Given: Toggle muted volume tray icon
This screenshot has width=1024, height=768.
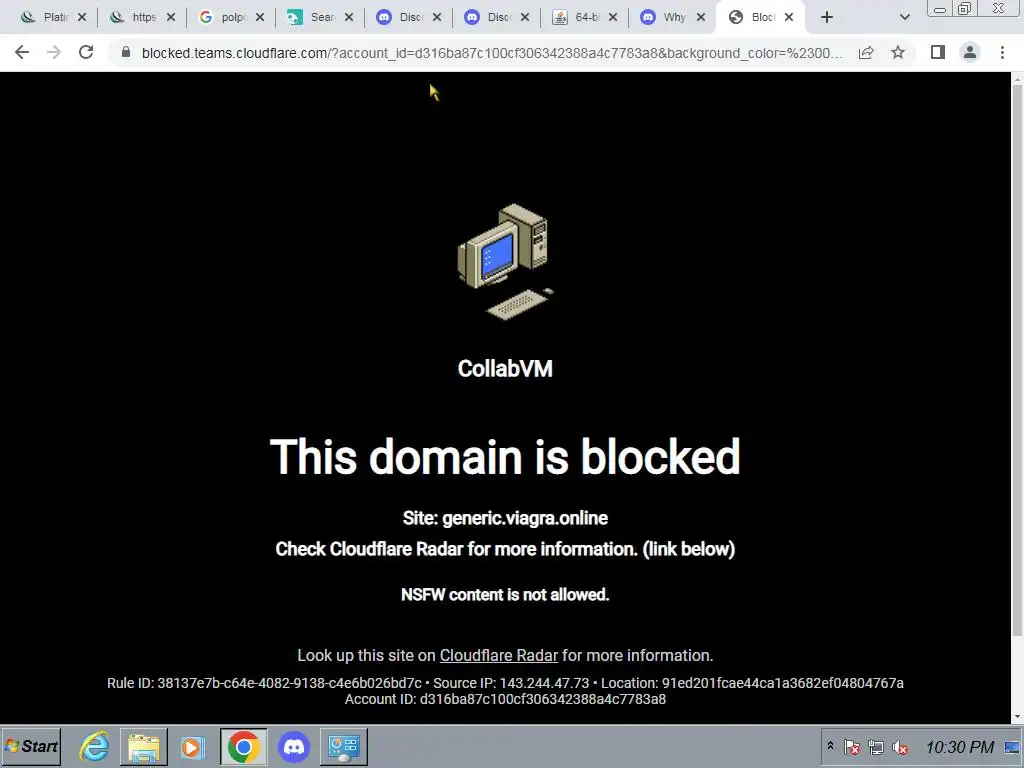Looking at the screenshot, I should coord(900,747).
